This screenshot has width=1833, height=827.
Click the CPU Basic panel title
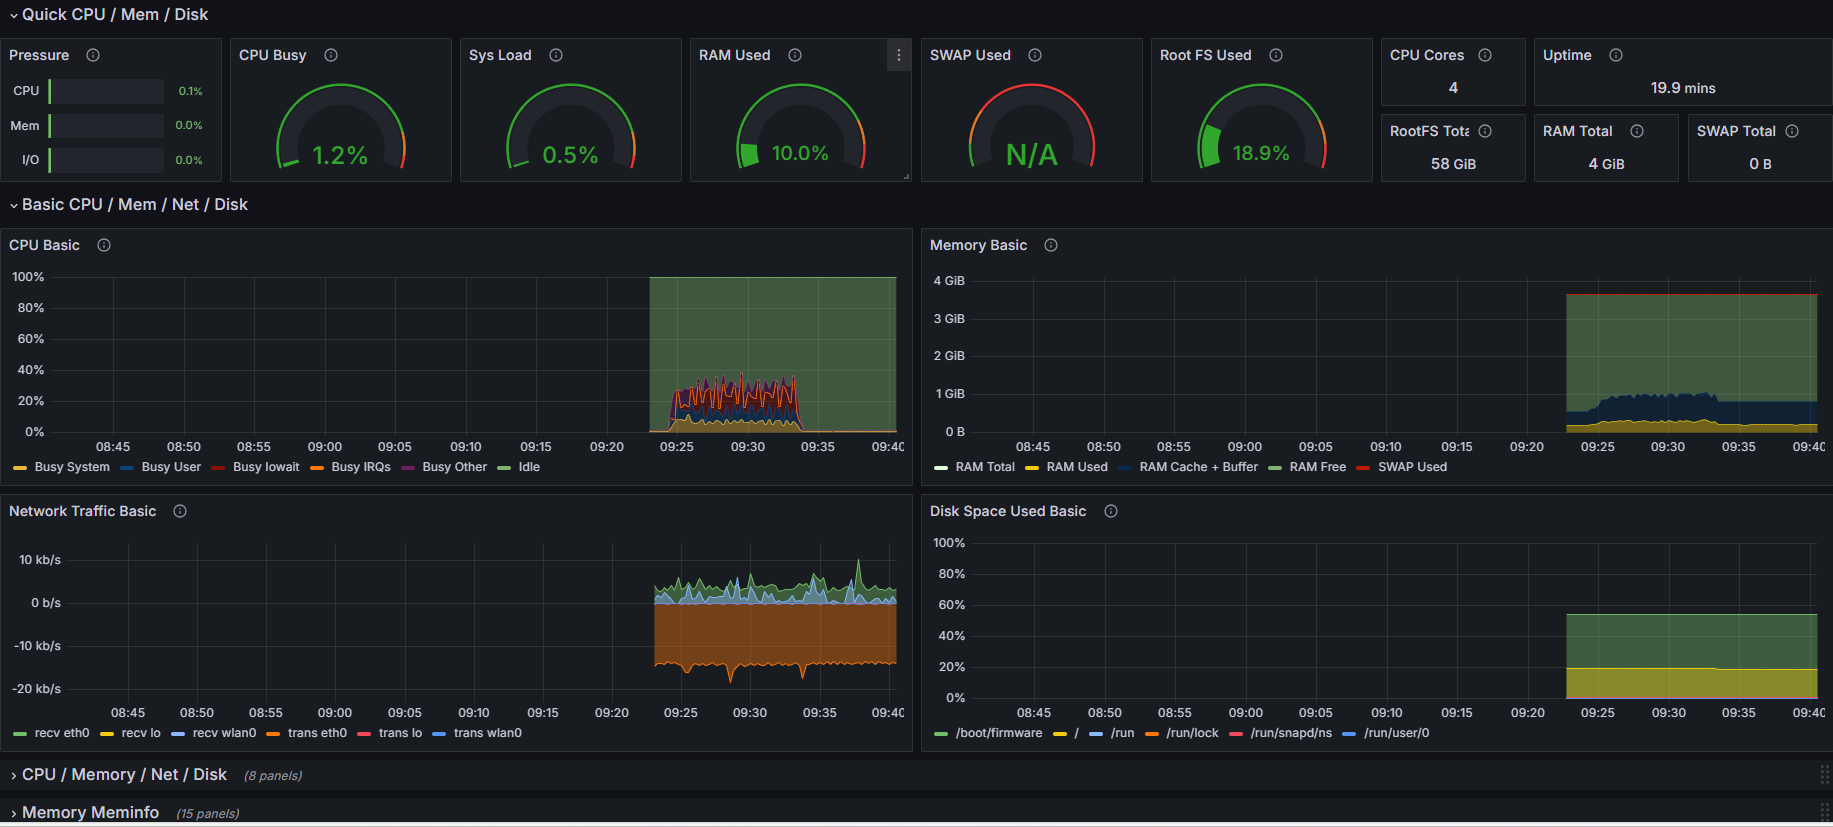click(44, 245)
